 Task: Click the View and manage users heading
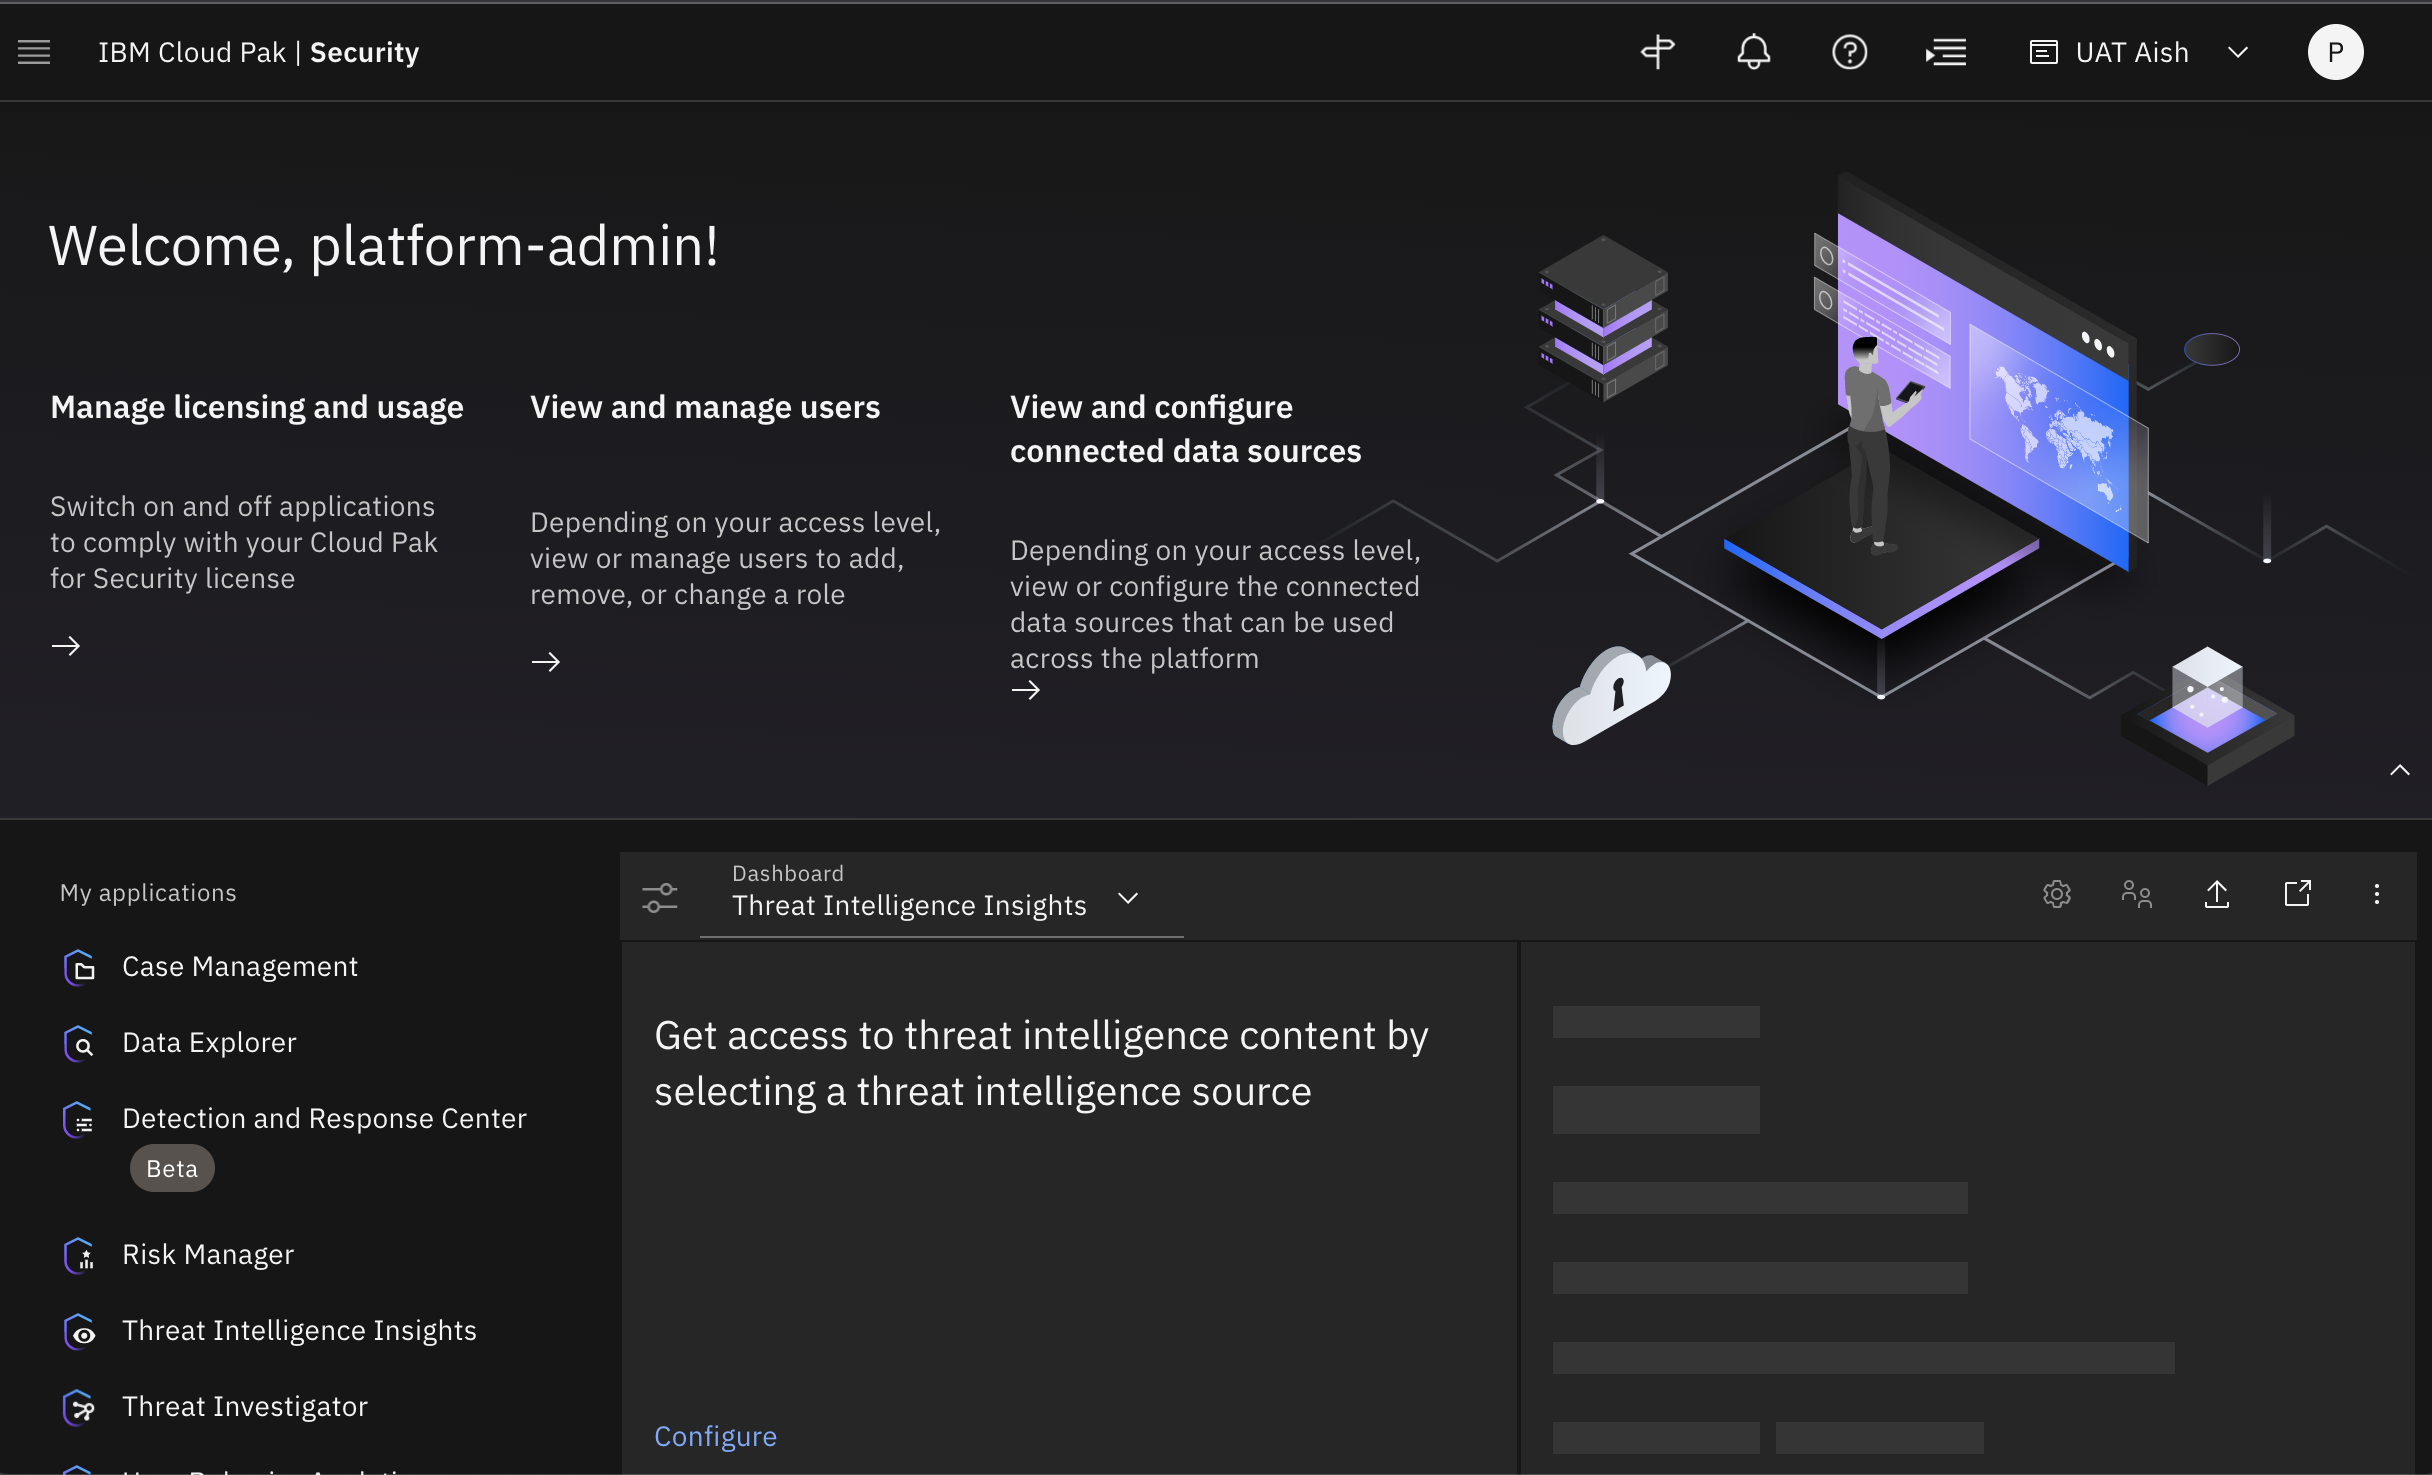coord(705,407)
